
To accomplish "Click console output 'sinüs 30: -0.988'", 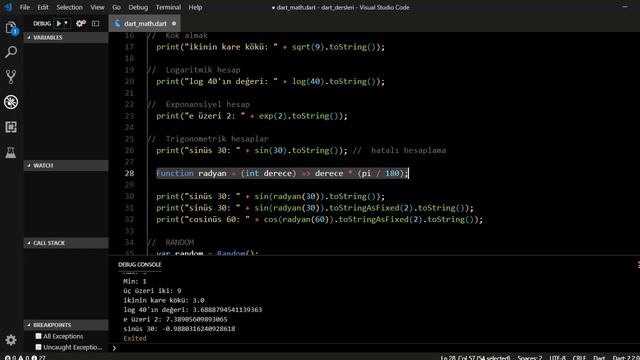I will (179, 329).
